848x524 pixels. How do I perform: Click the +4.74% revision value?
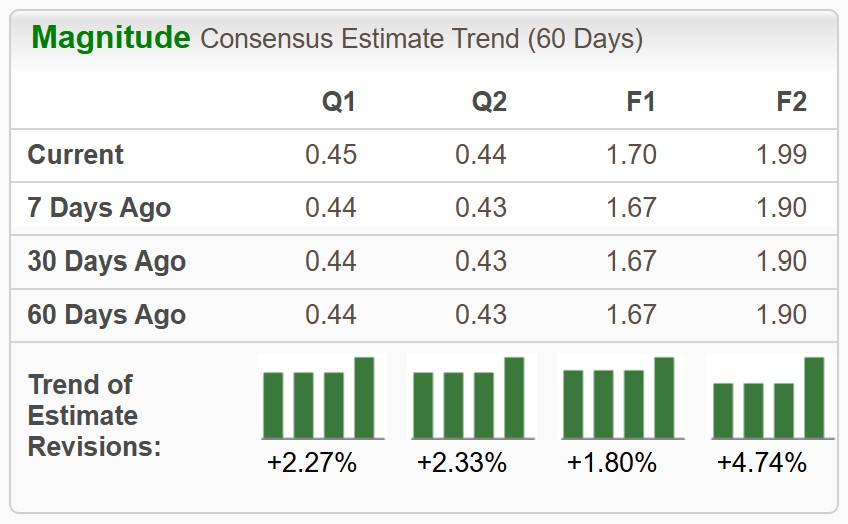tap(762, 463)
